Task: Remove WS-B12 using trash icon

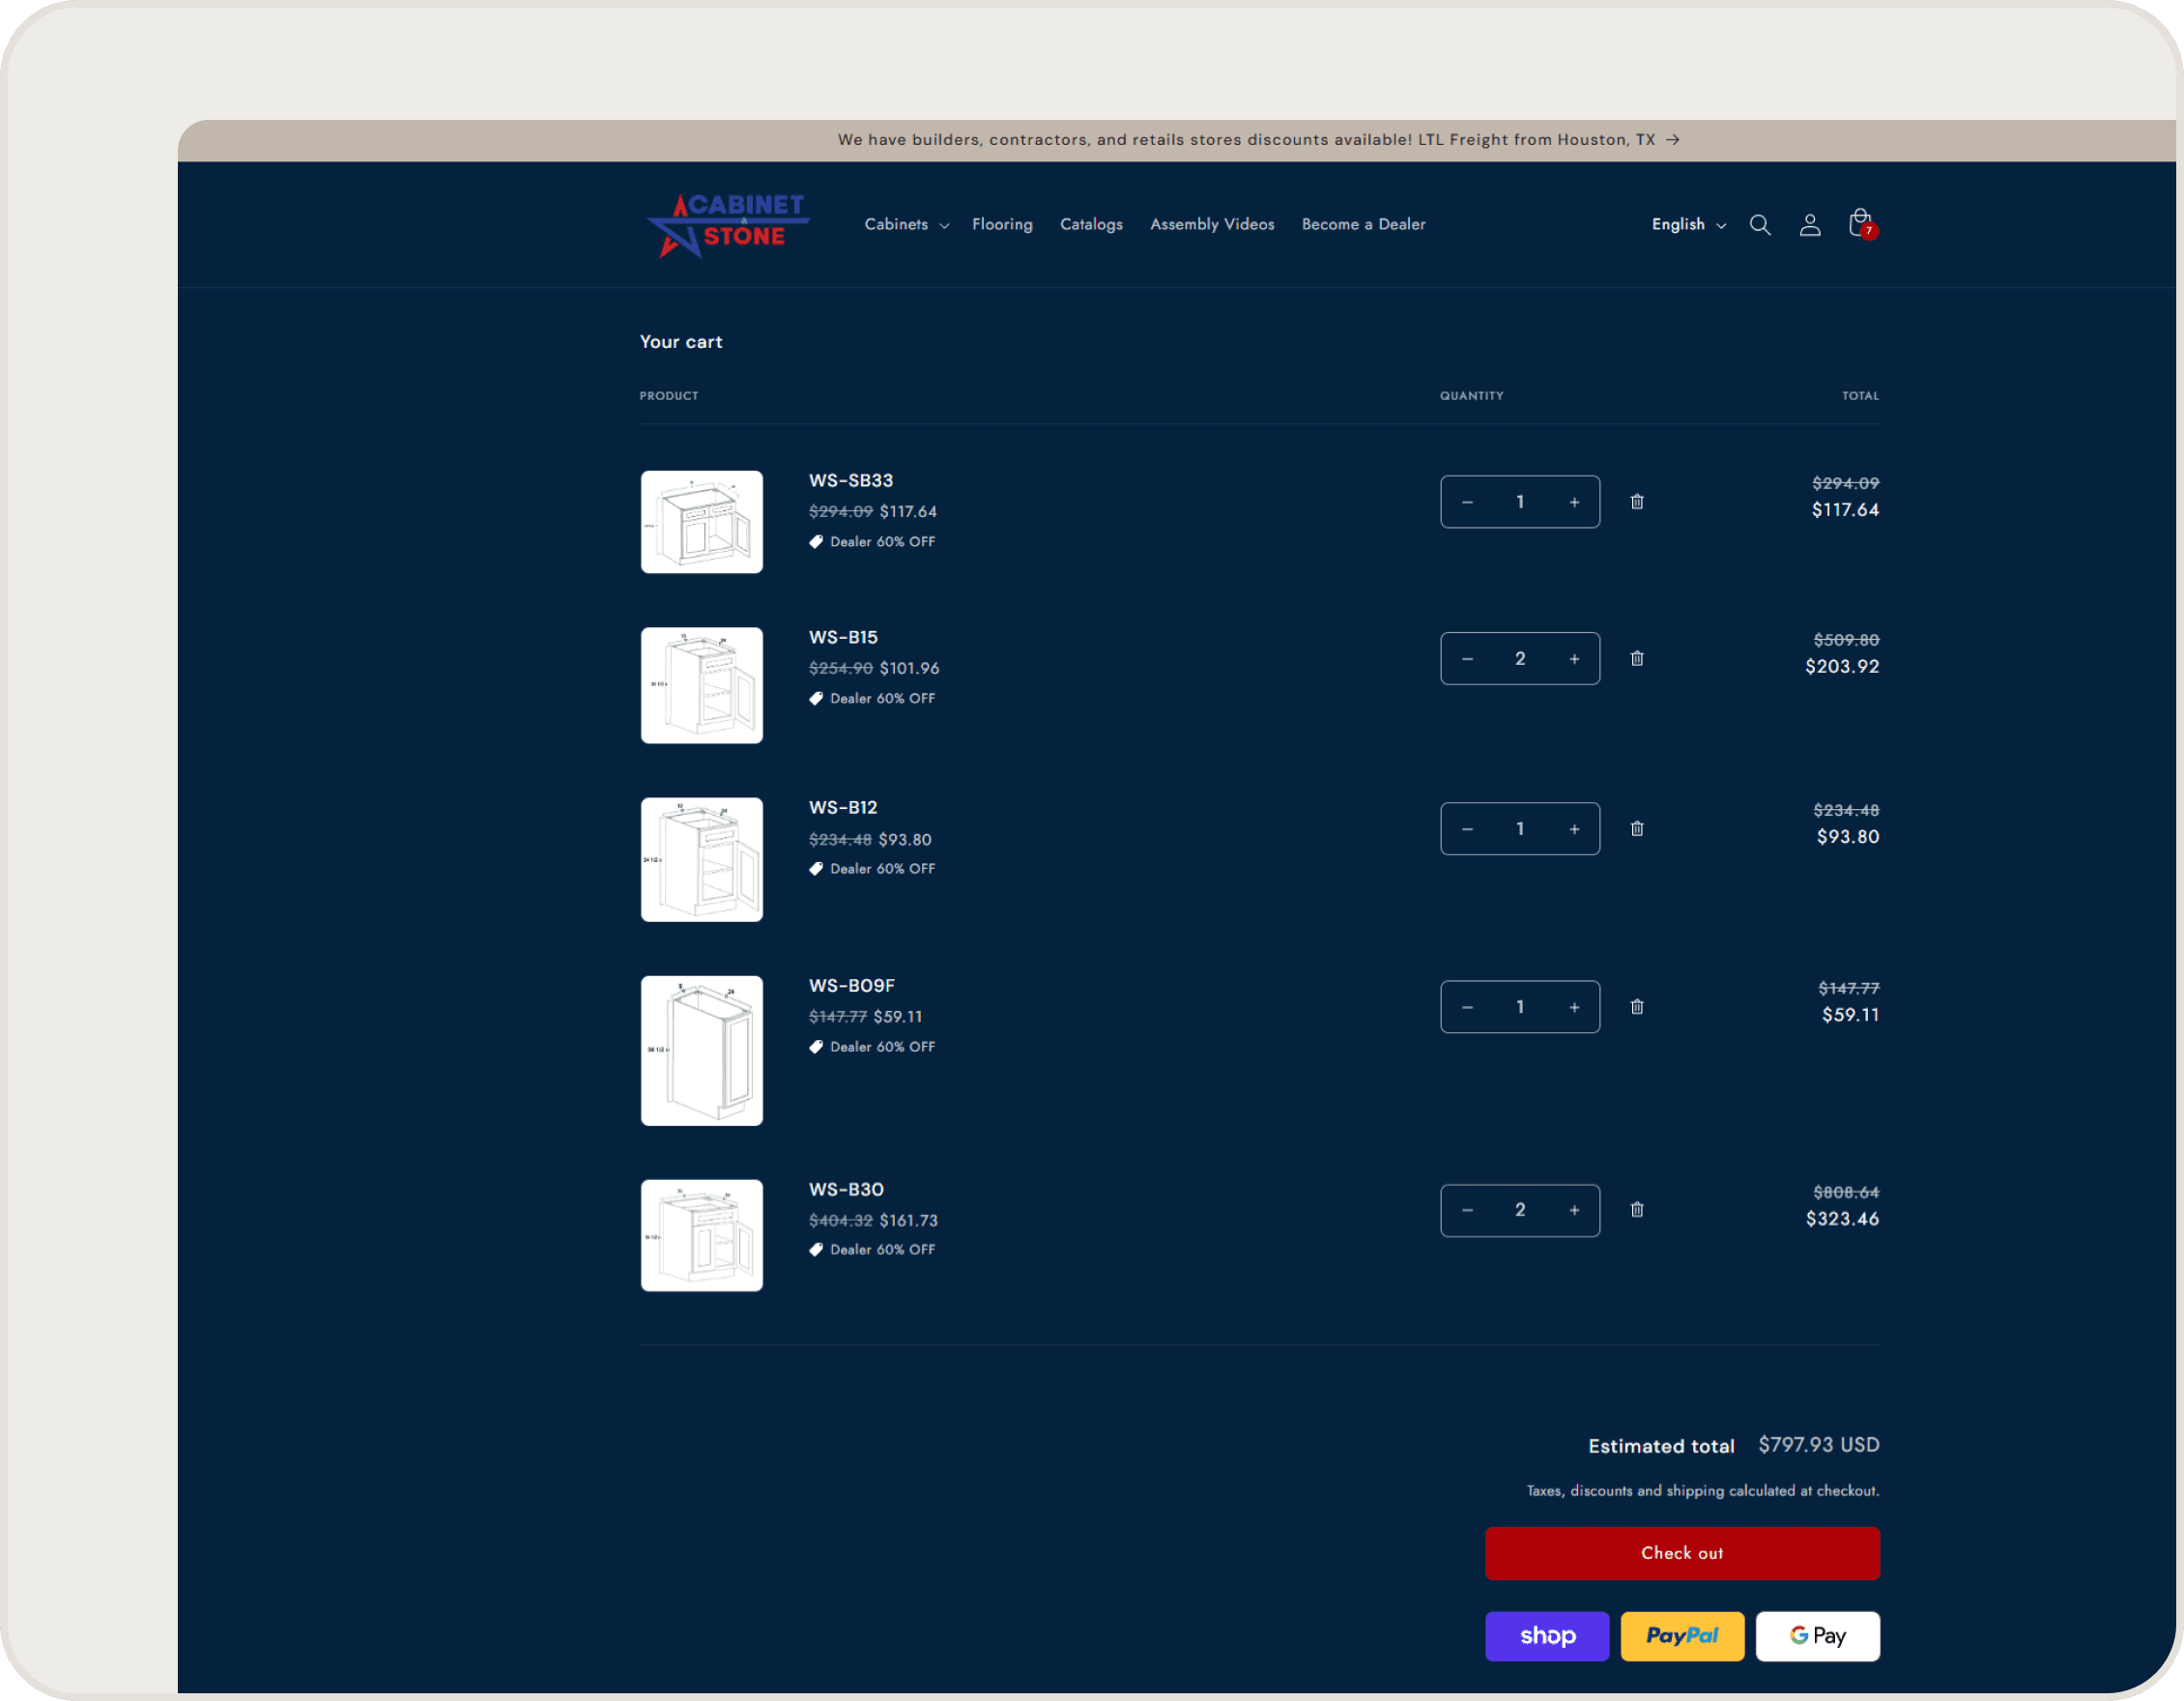Action: 1636,829
